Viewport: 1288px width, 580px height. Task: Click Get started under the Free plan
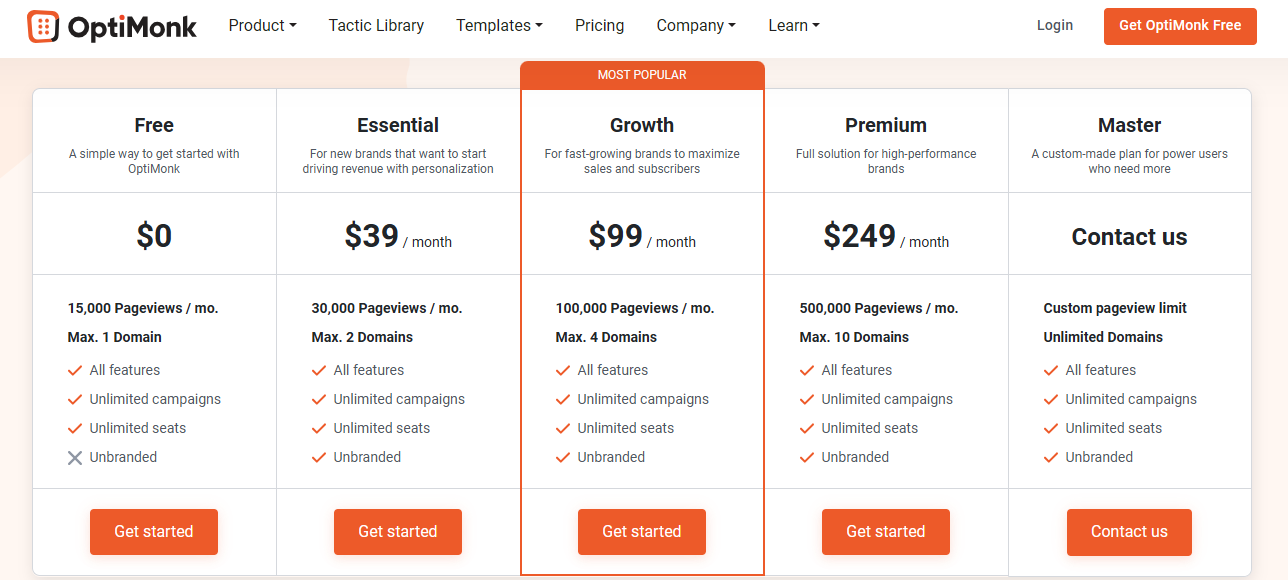click(154, 532)
